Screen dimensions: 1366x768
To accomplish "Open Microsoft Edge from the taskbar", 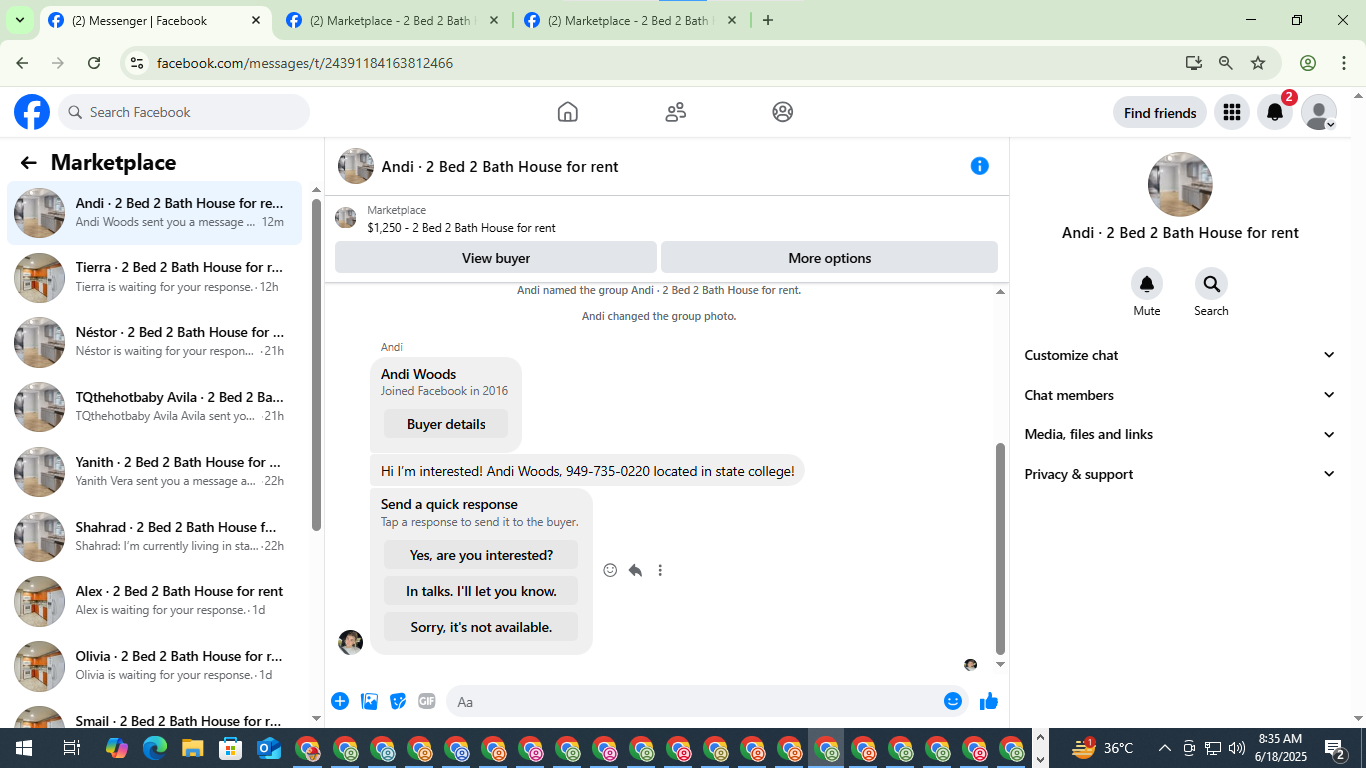I will (155, 748).
